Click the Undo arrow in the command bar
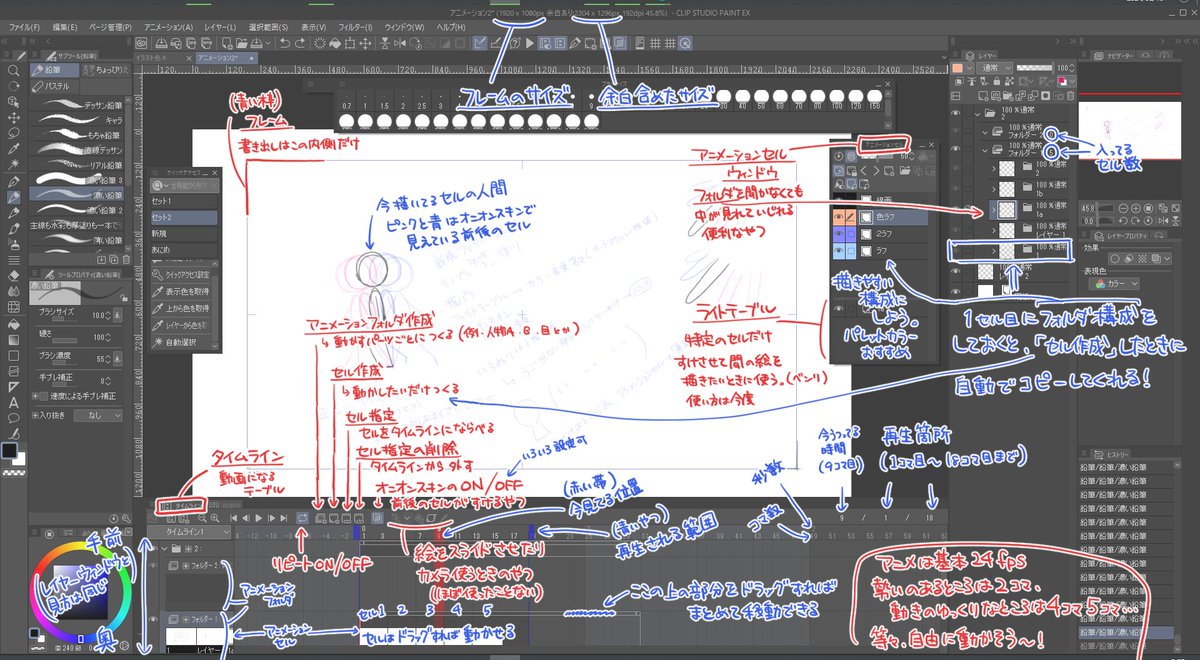The height and width of the screenshot is (660, 1200). click(285, 43)
